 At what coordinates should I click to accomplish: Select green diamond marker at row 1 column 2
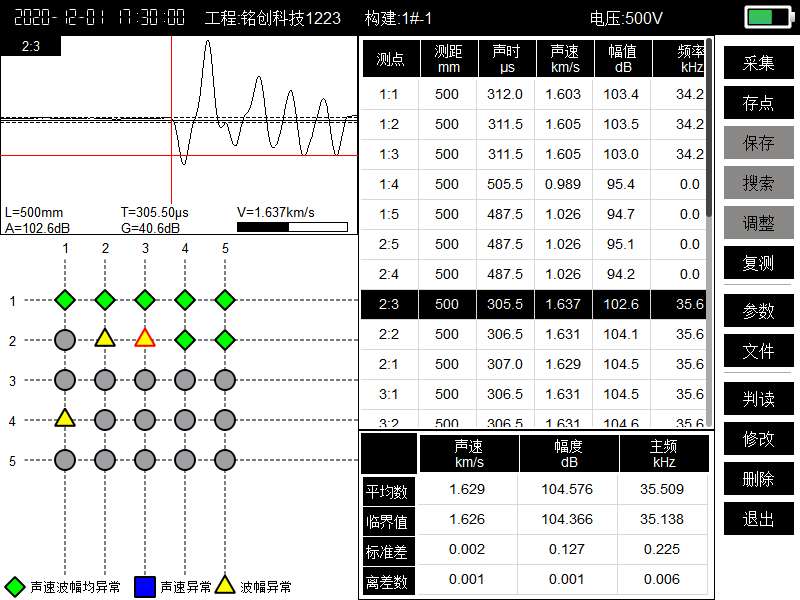click(x=105, y=300)
